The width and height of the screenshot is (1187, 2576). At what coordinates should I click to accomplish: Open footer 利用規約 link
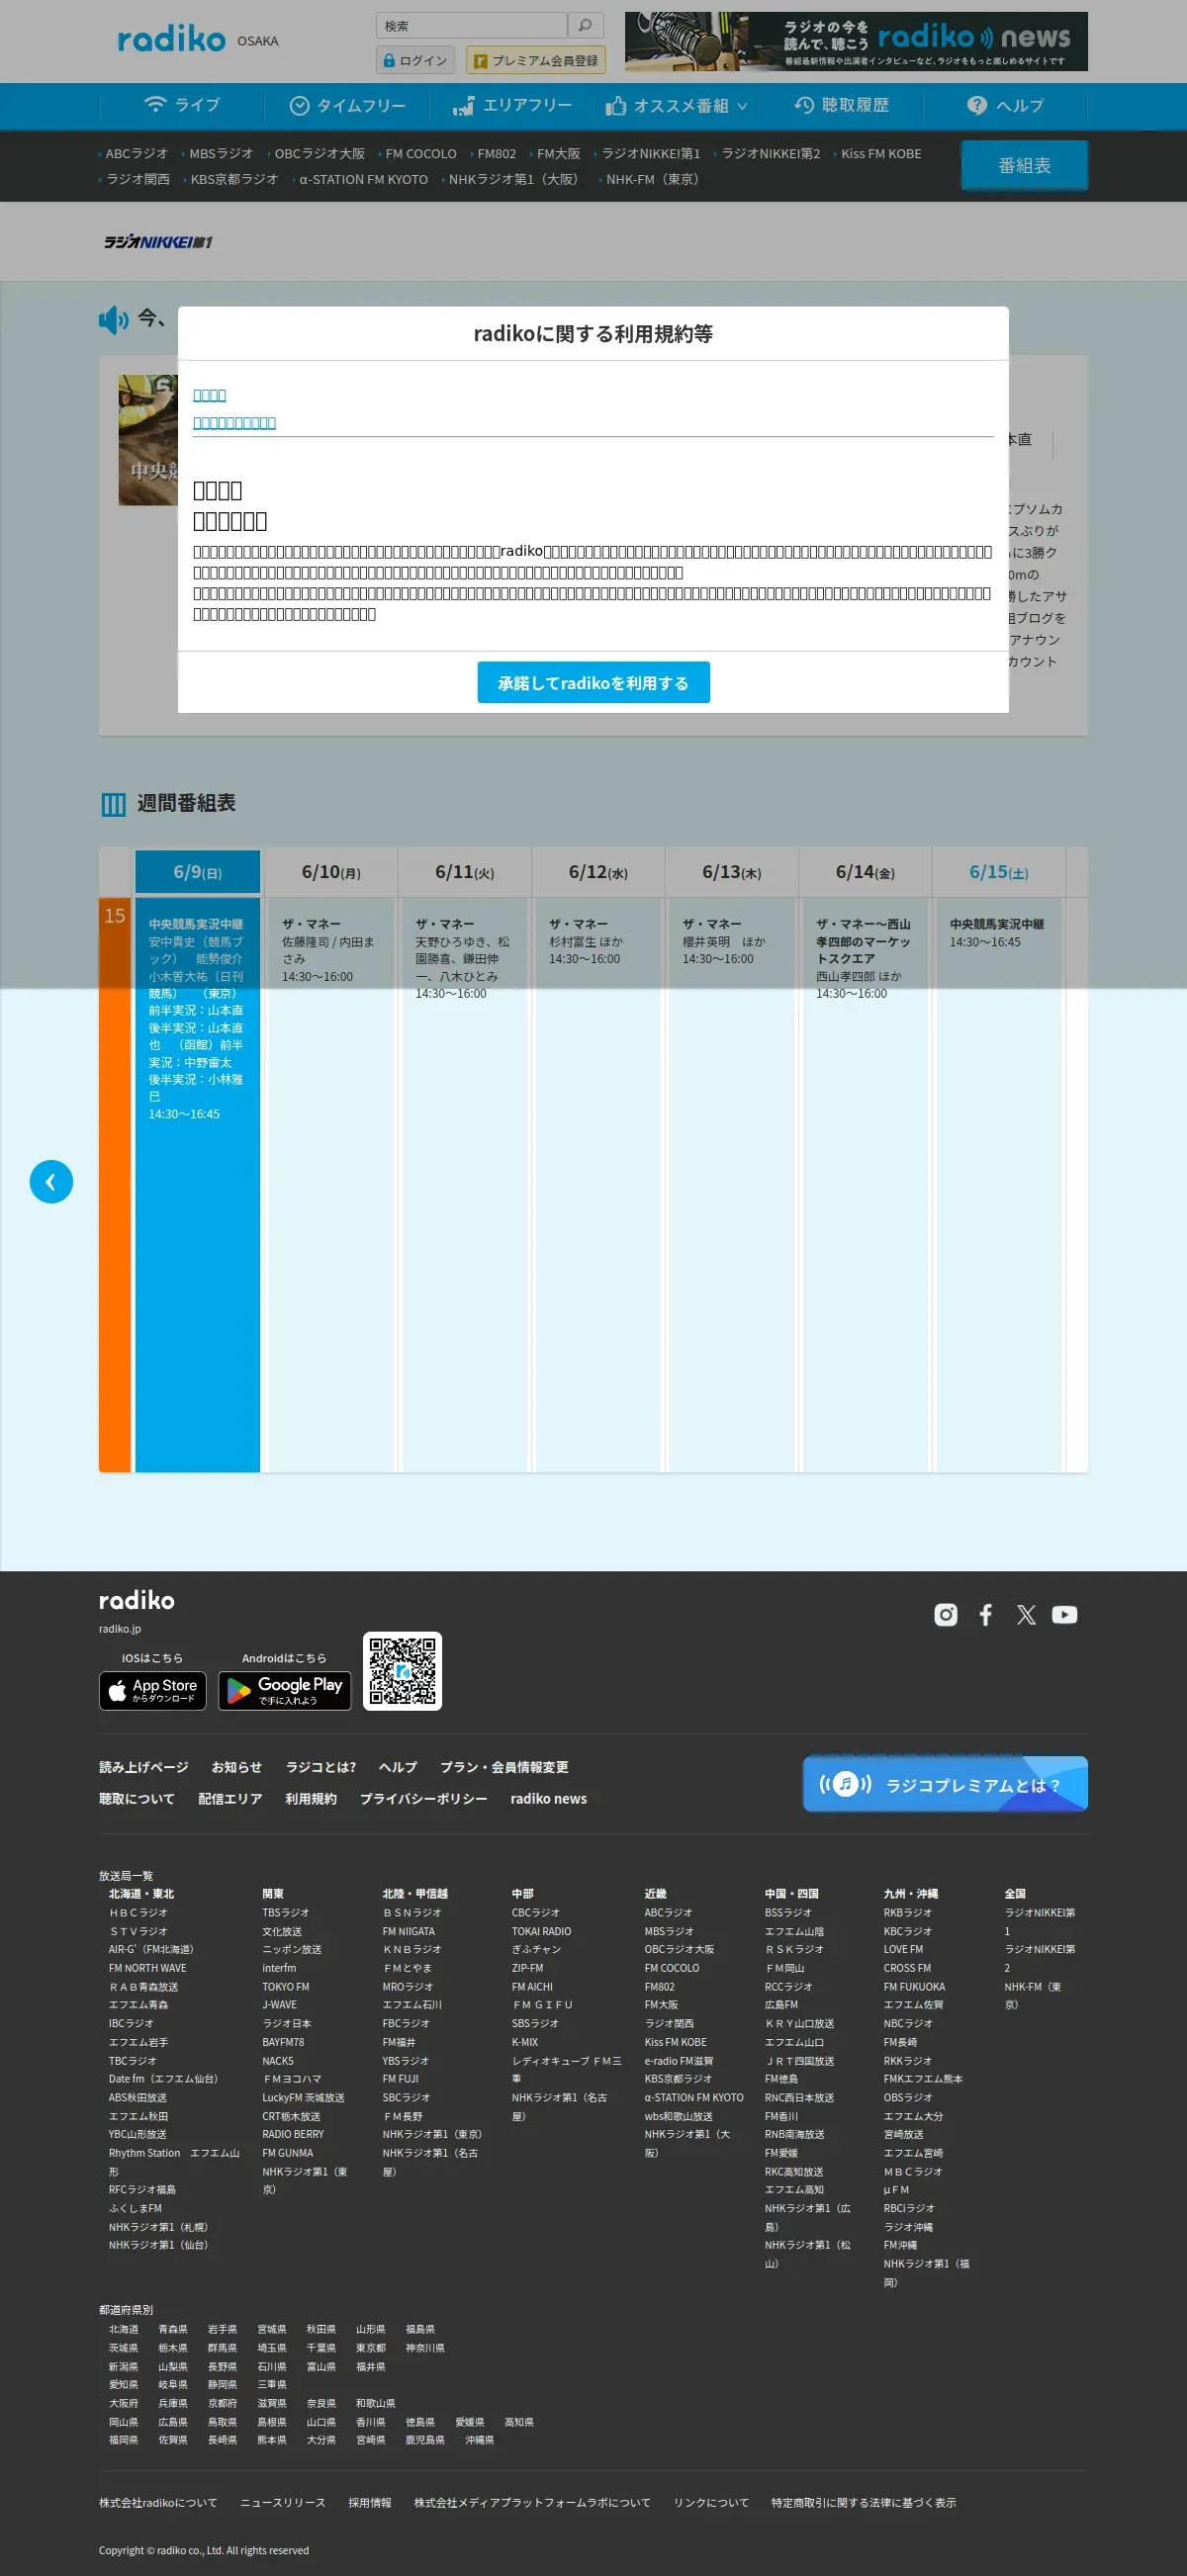point(311,1799)
